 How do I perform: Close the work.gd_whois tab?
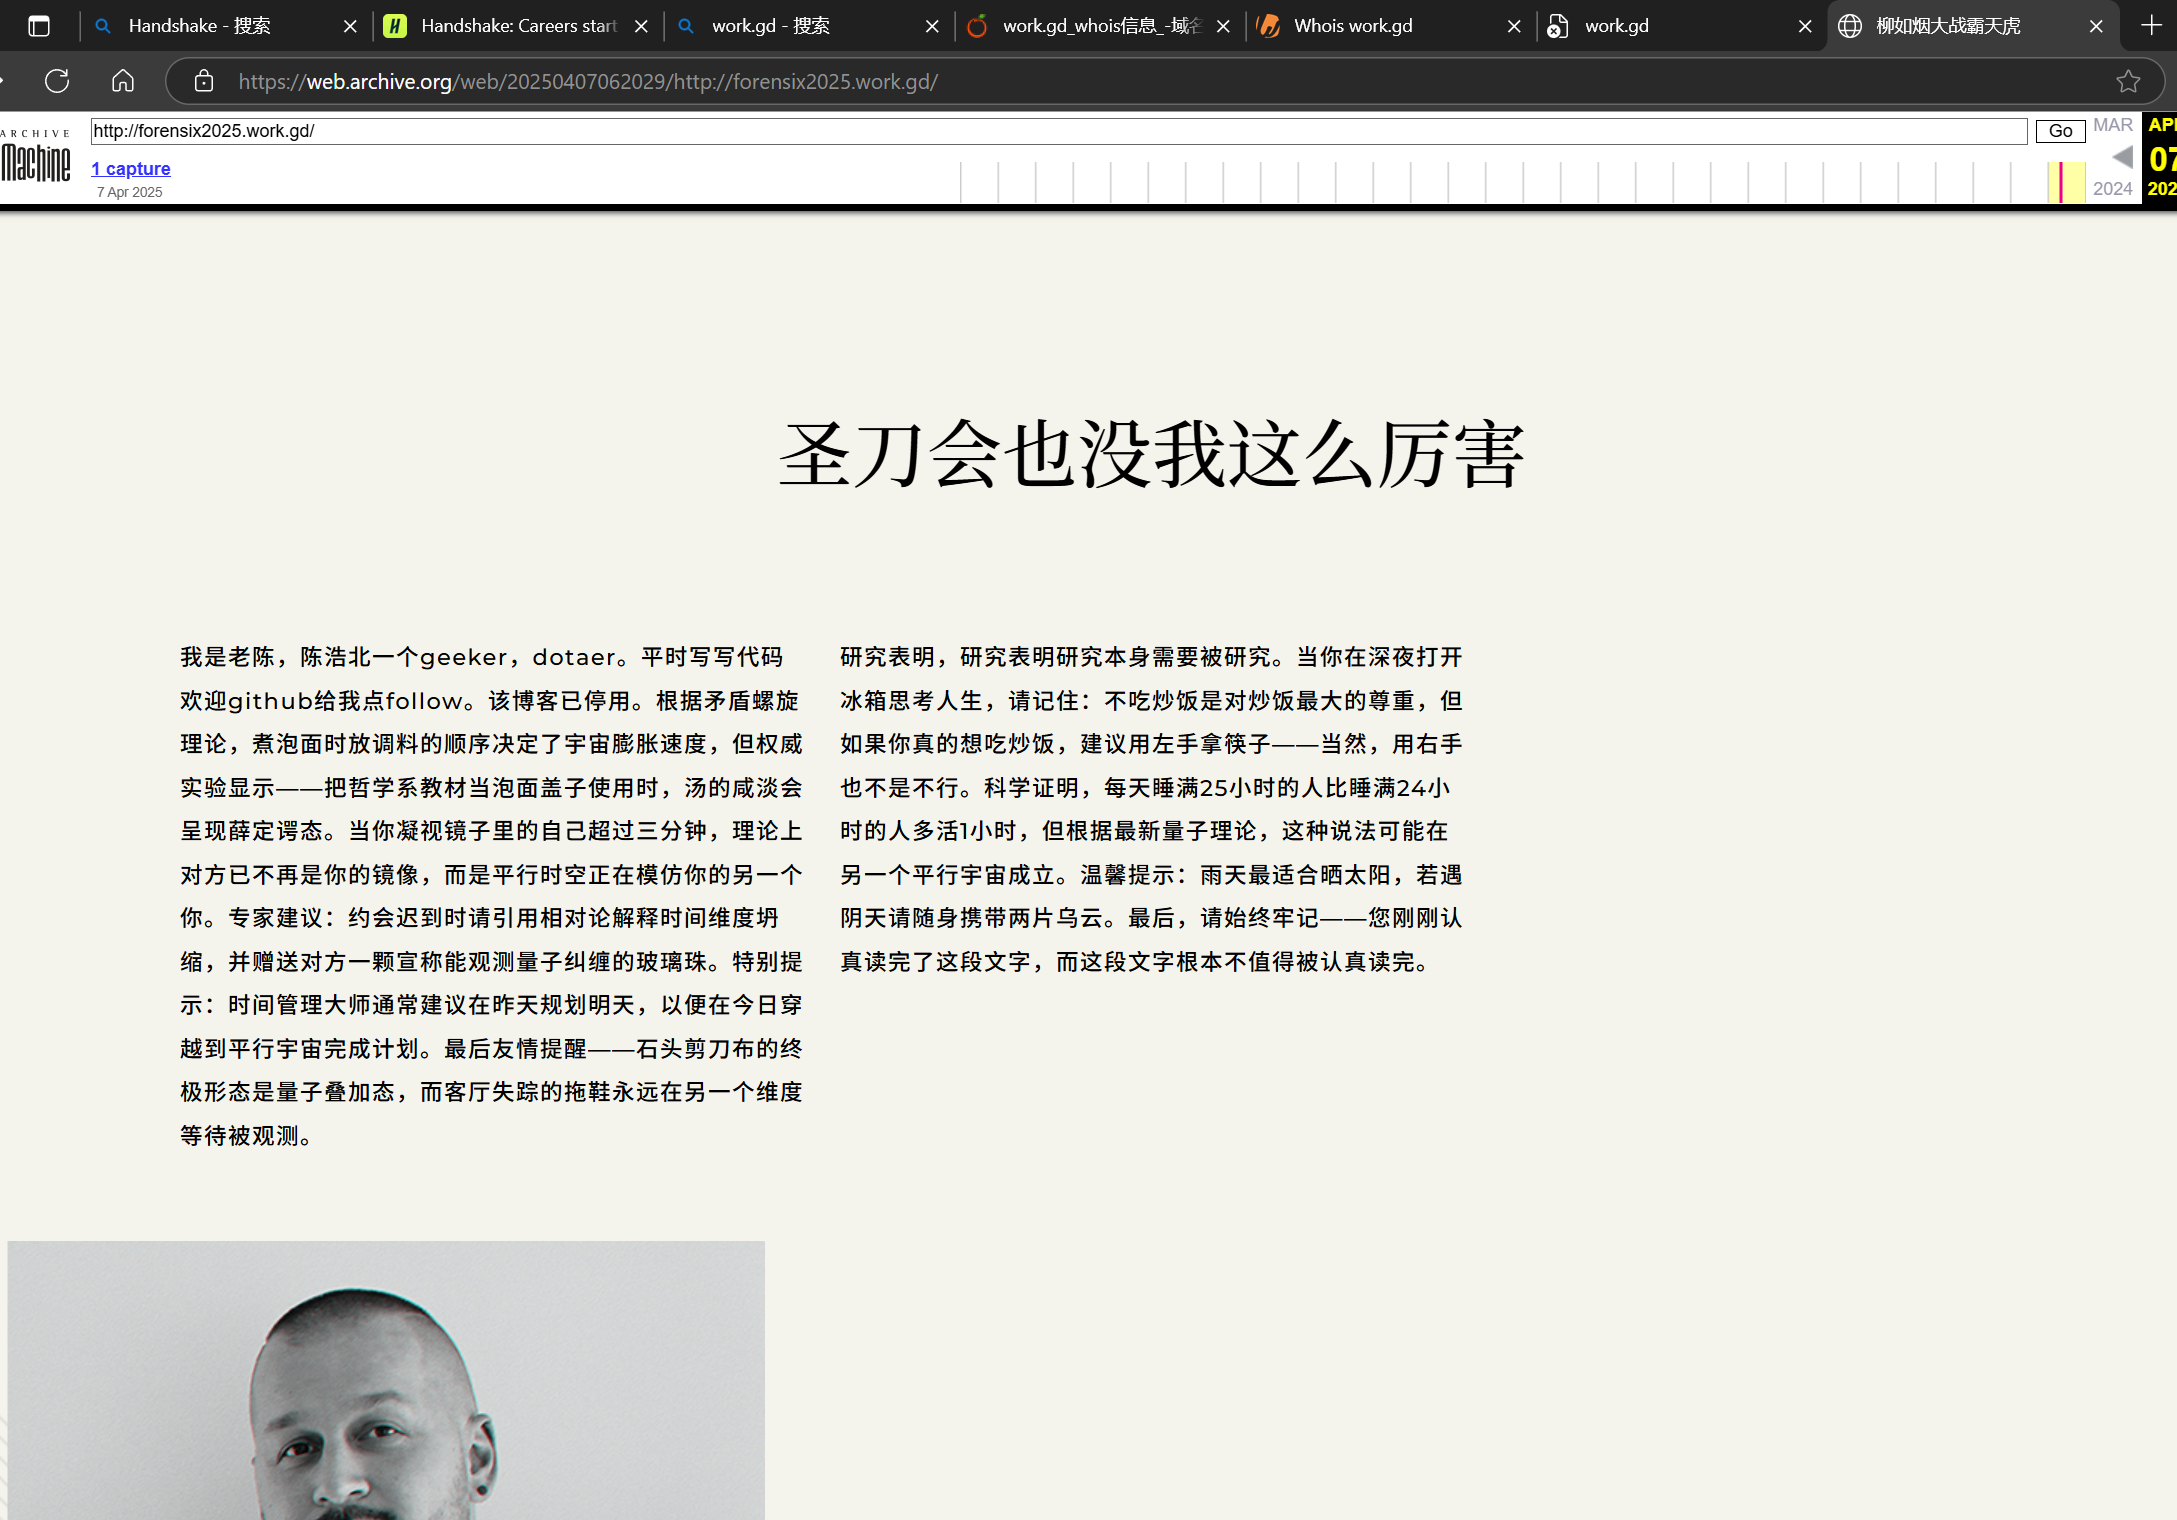1223,26
